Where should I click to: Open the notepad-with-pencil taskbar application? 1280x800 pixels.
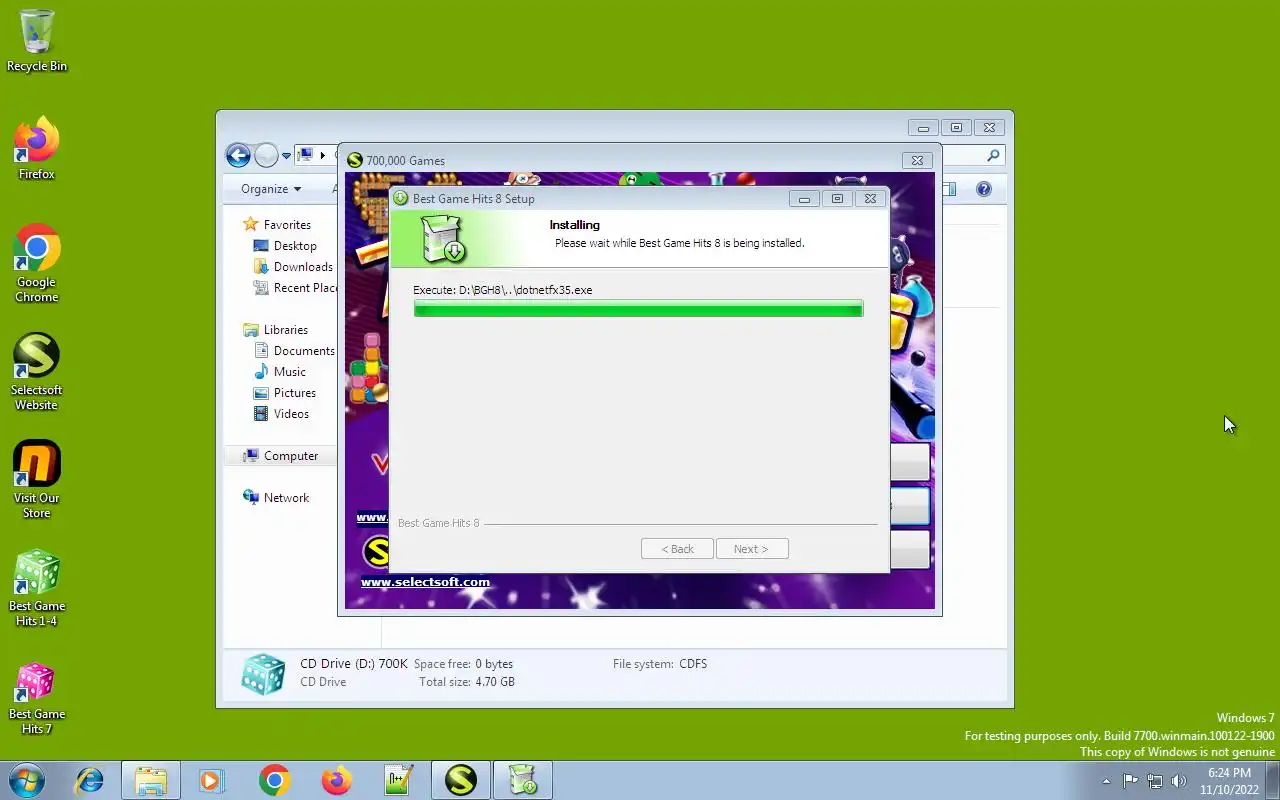[398, 780]
